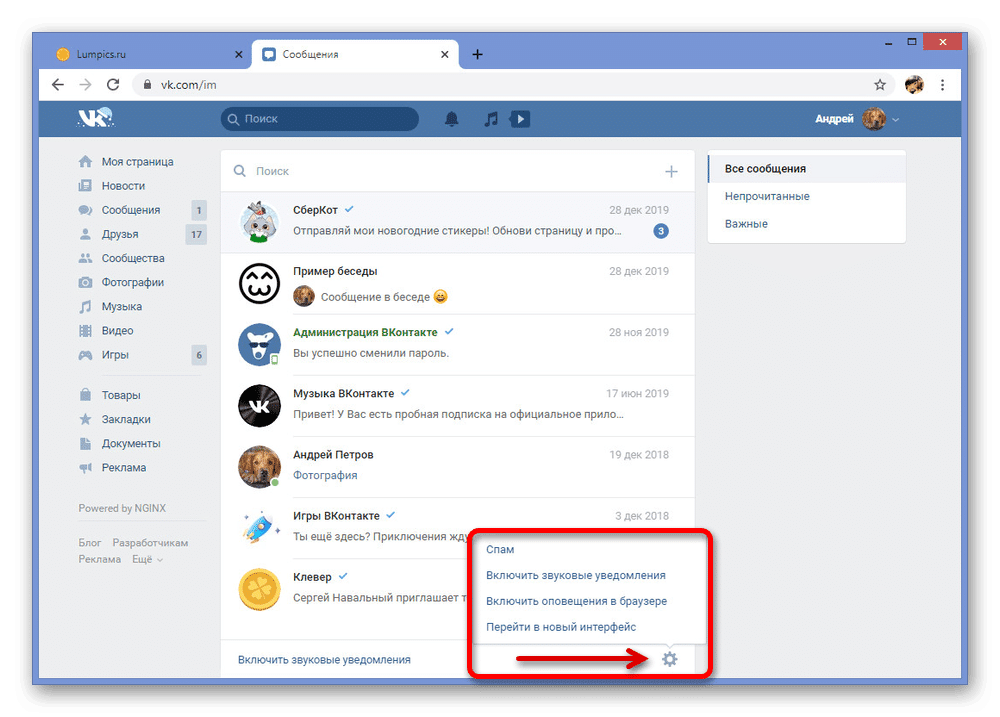The image size is (1000, 717).
Task: Bookmark this page with star icon
Action: pos(880,85)
